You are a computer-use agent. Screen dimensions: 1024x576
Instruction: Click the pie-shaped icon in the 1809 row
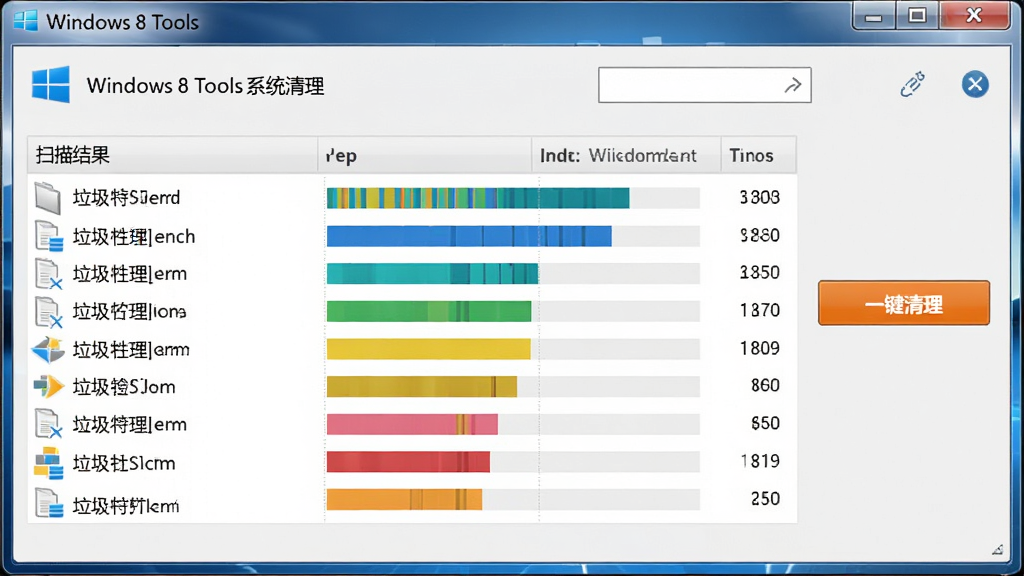[48, 349]
